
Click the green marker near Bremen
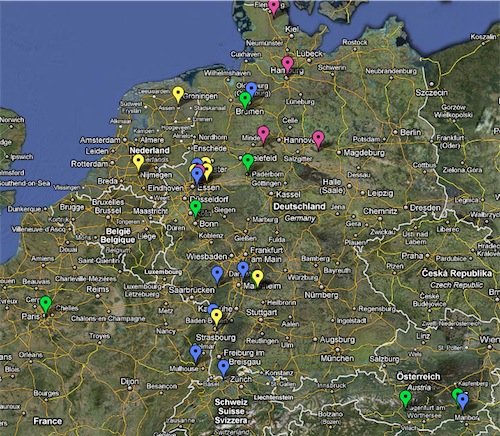tap(245, 100)
